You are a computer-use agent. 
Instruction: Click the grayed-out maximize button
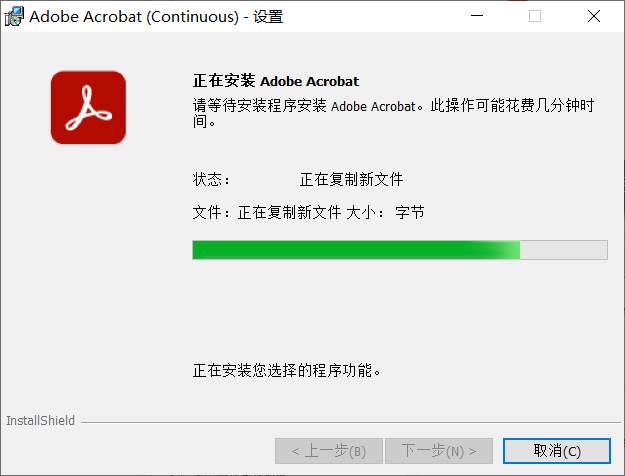(x=535, y=16)
